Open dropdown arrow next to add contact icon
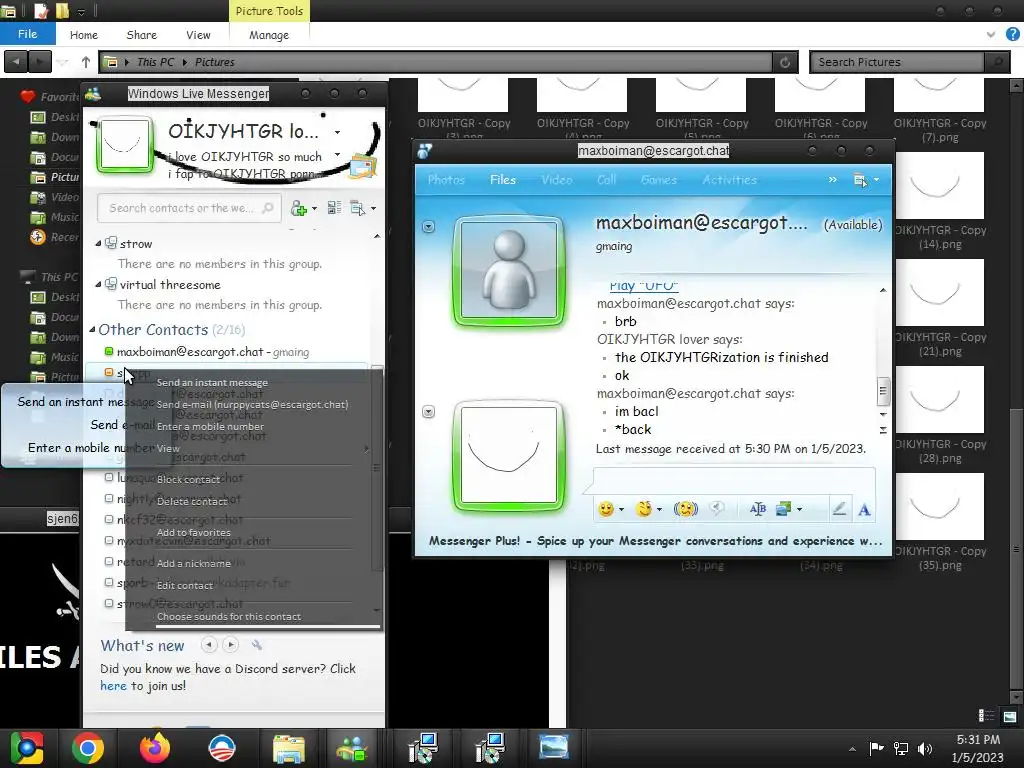The width and height of the screenshot is (1024, 768). (314, 209)
